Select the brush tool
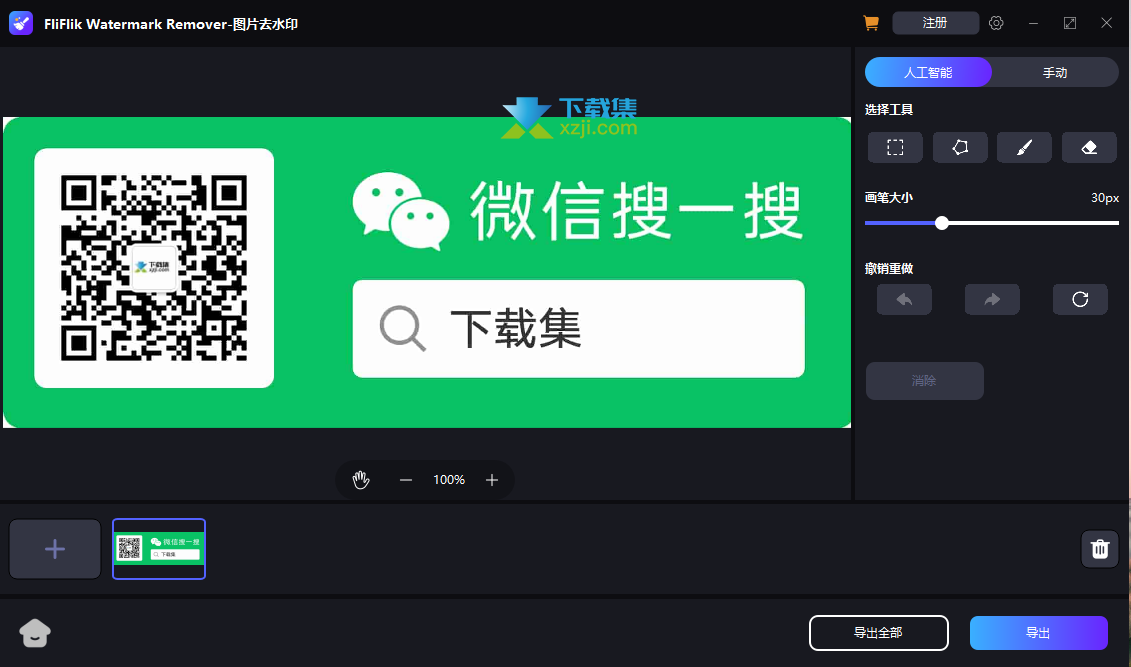The image size is (1131, 667). [1024, 148]
